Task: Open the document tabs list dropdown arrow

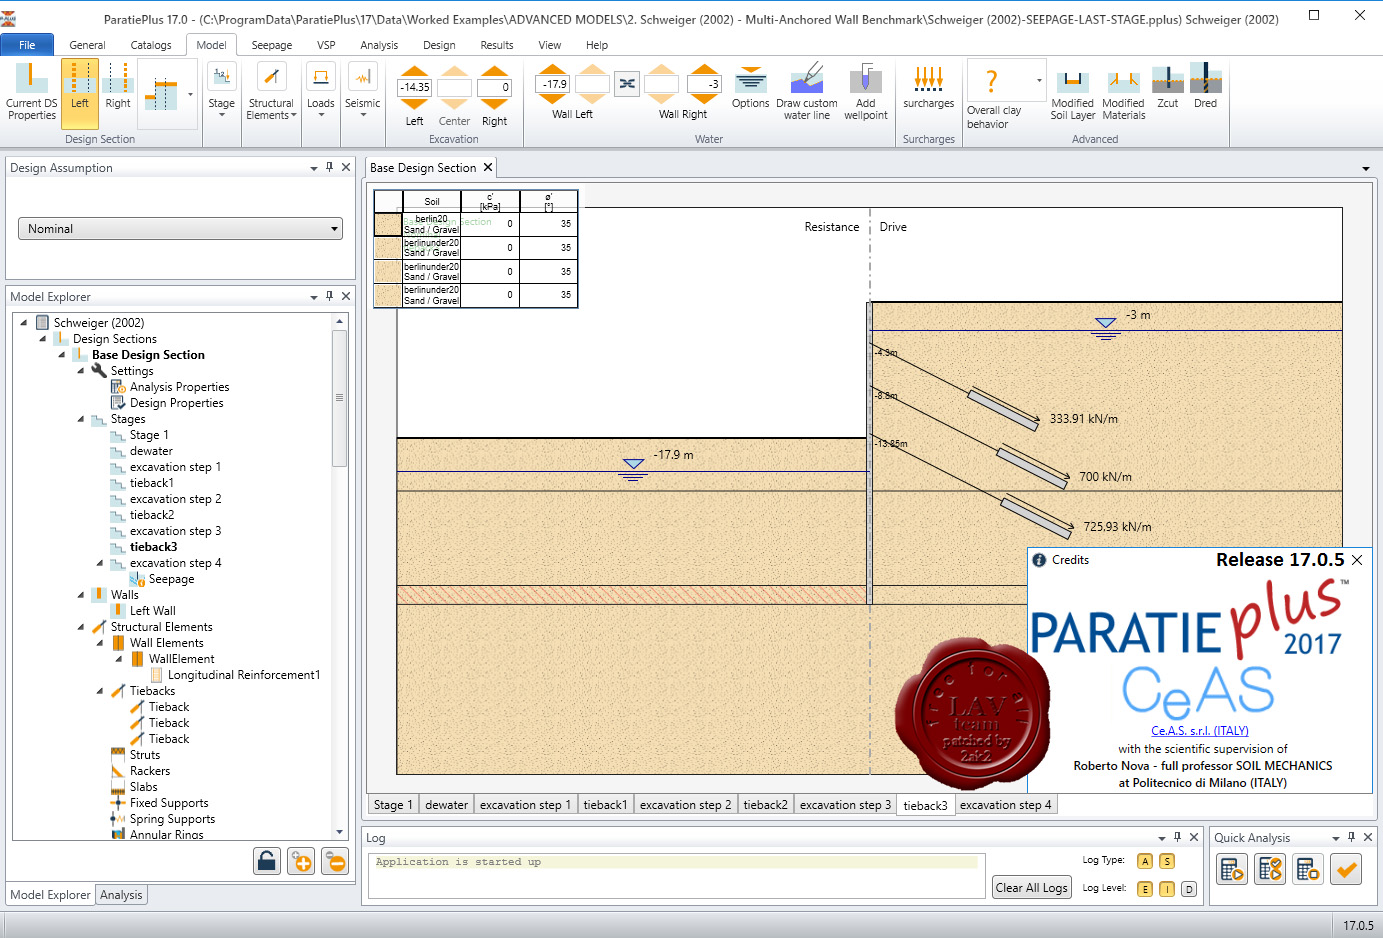Action: coord(1366,169)
